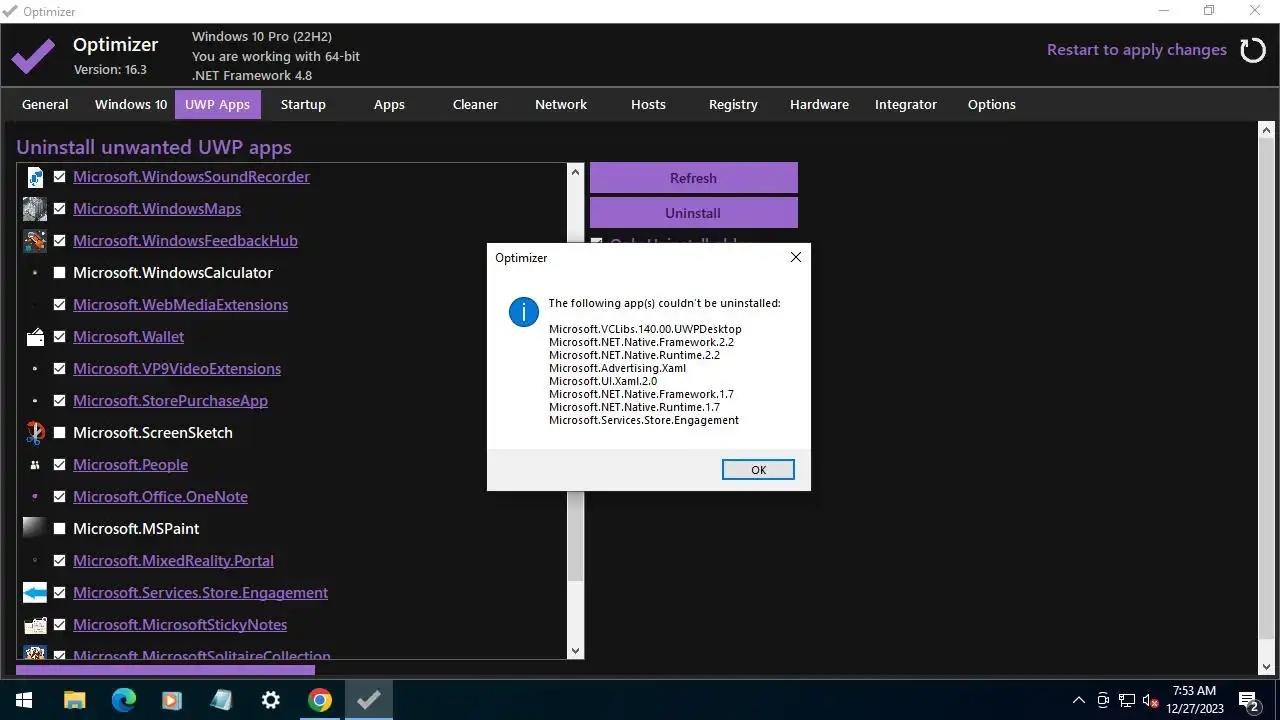Check the Microsoft.WindowsCalculator checkbox
Viewport: 1280px width, 720px height.
point(60,273)
